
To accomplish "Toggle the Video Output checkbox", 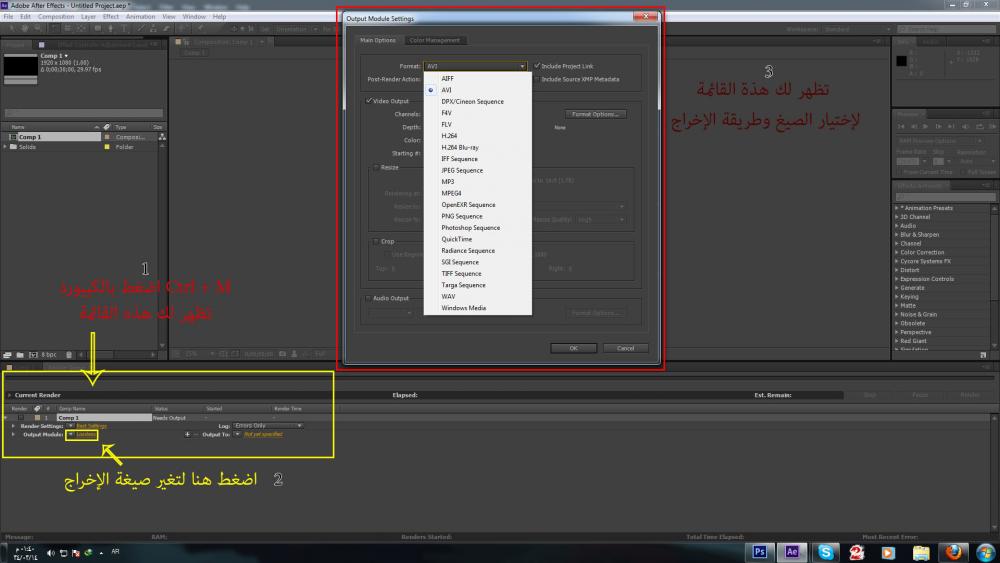I will (369, 101).
